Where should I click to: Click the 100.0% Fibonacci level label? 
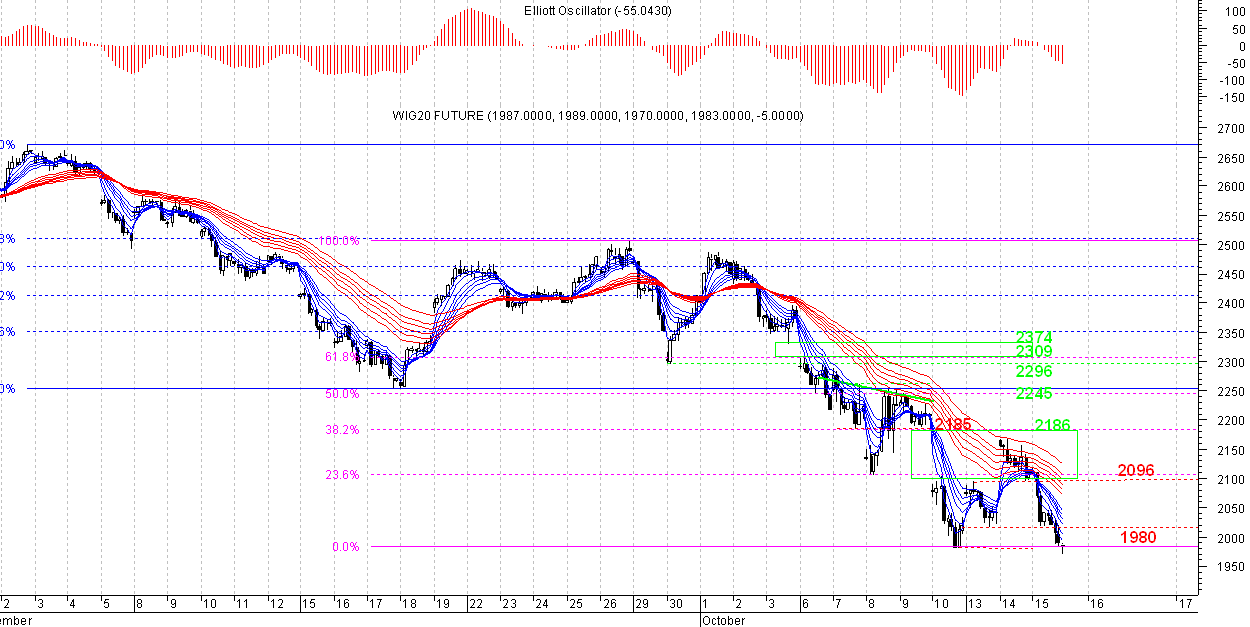click(x=340, y=241)
